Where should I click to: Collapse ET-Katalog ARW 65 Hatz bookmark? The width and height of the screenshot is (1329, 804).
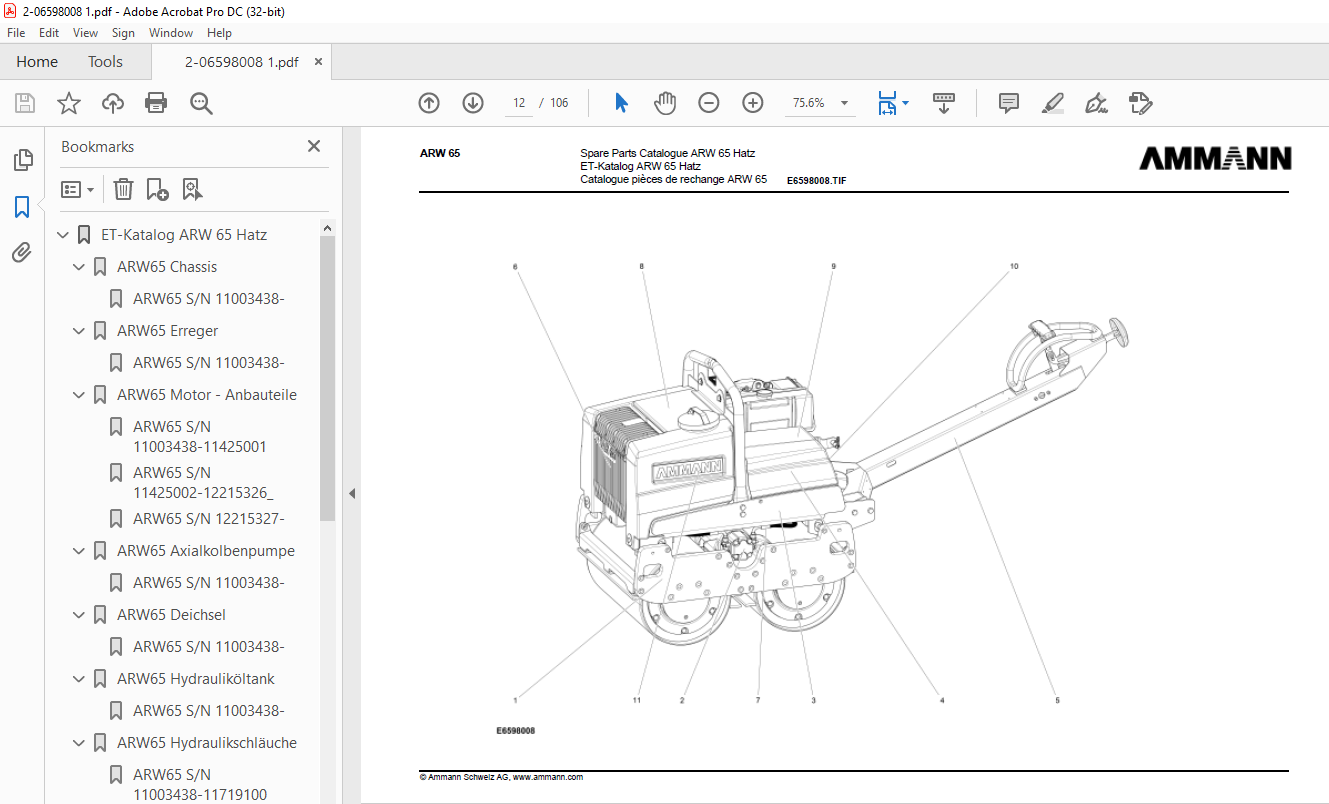pos(64,235)
